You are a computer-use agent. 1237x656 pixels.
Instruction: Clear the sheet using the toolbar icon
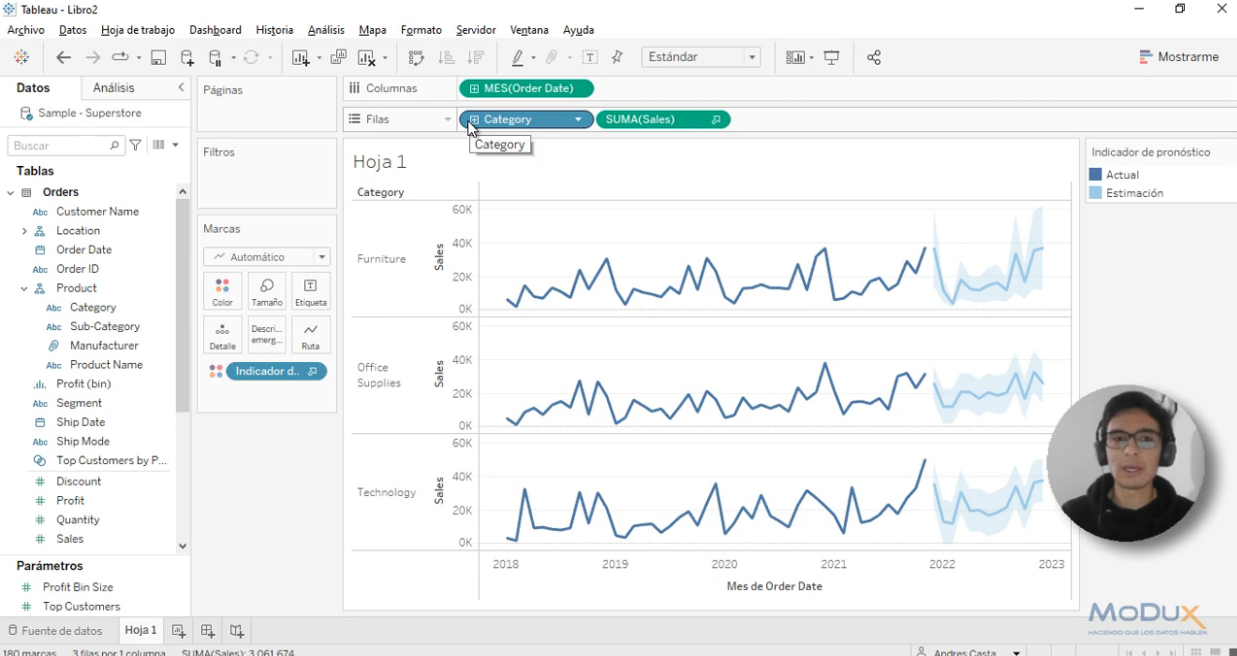[368, 57]
